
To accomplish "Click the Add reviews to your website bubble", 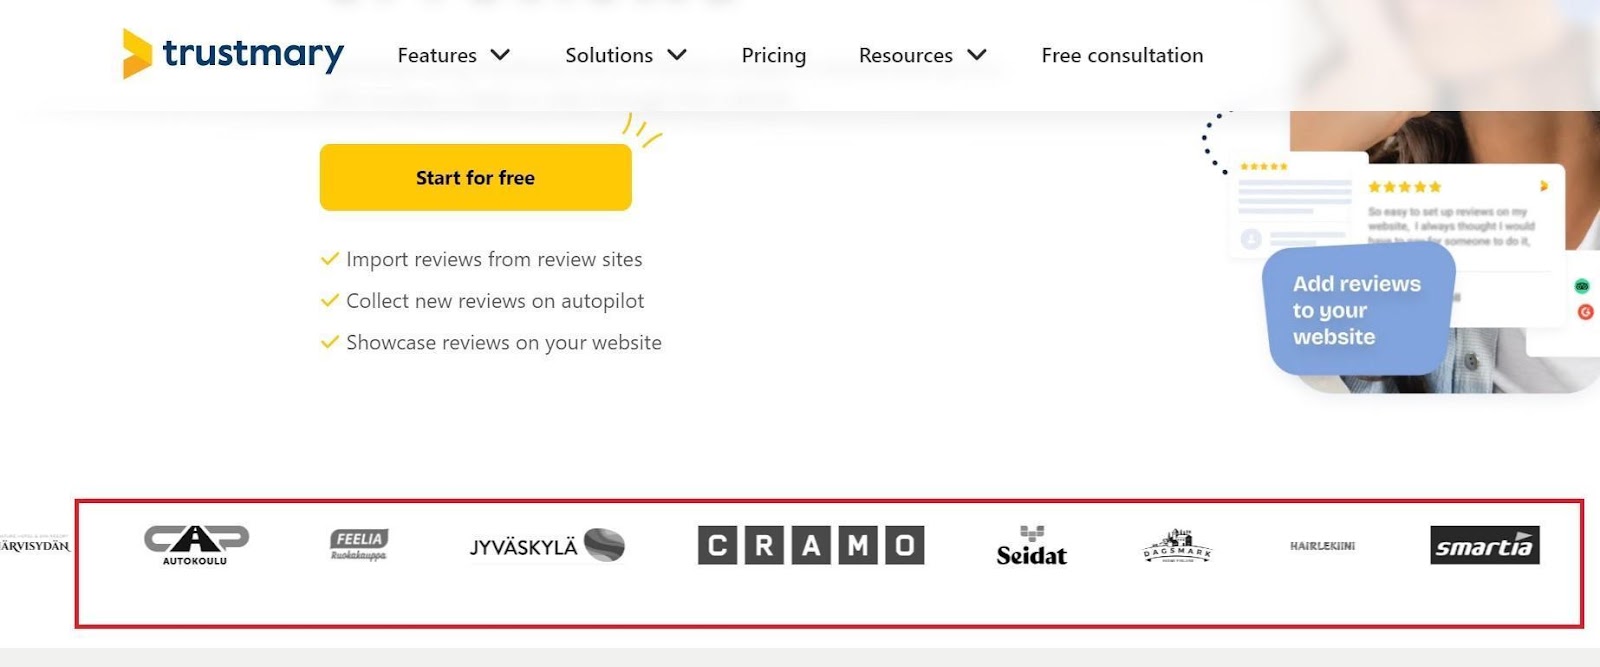I will pos(1357,310).
